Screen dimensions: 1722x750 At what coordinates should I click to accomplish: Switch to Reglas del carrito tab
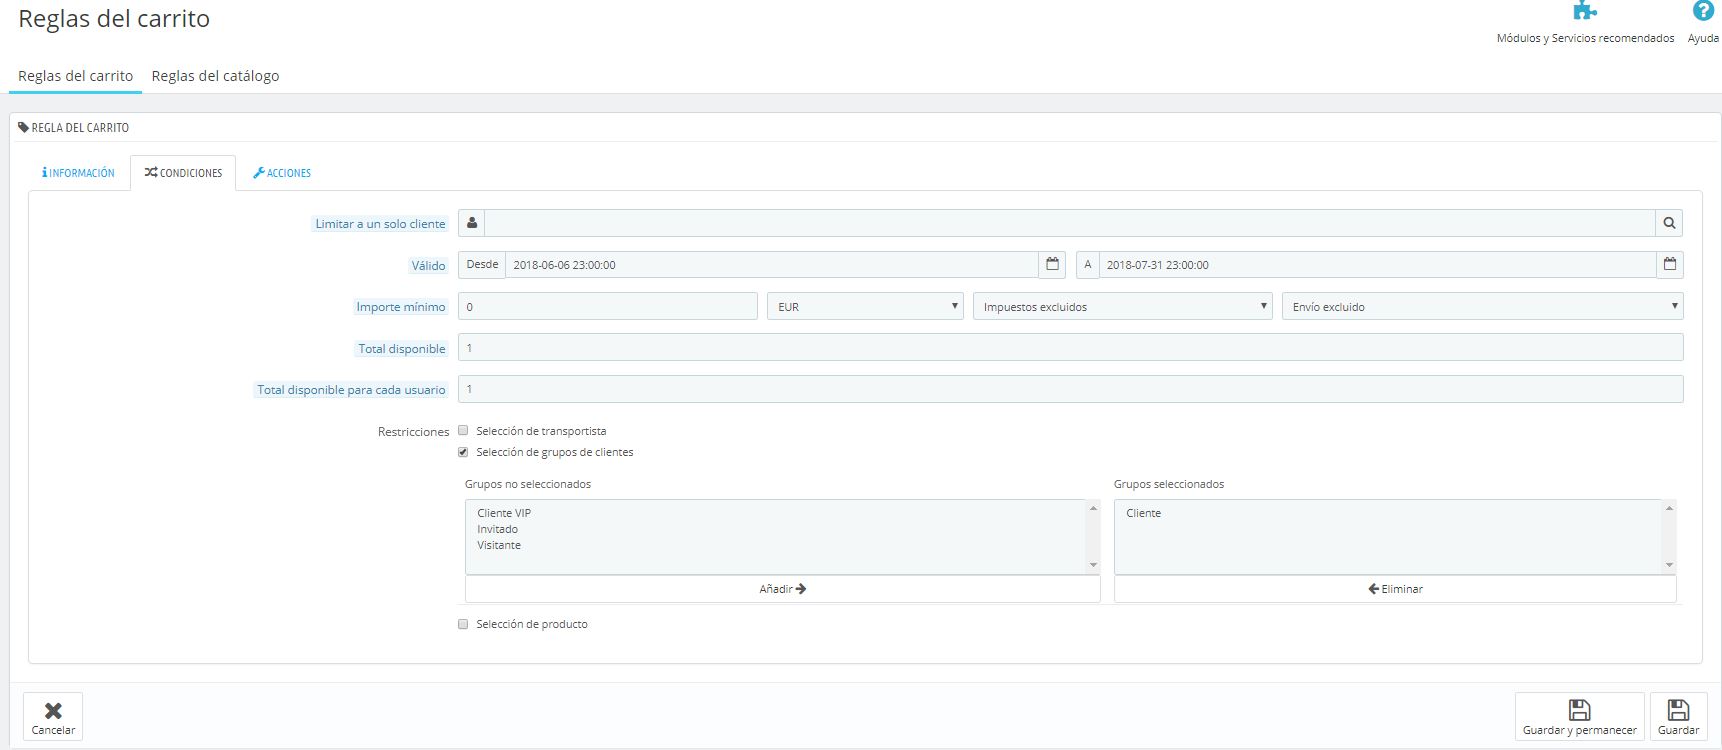click(76, 76)
